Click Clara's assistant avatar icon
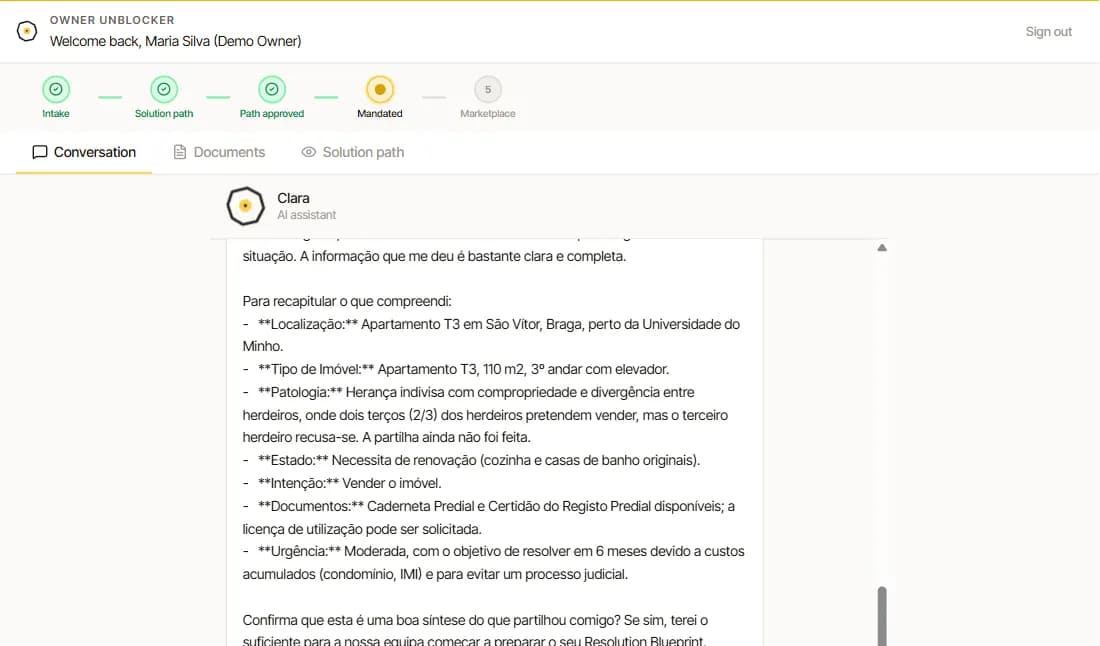Screen dimensions: 1100x646 point(246,206)
